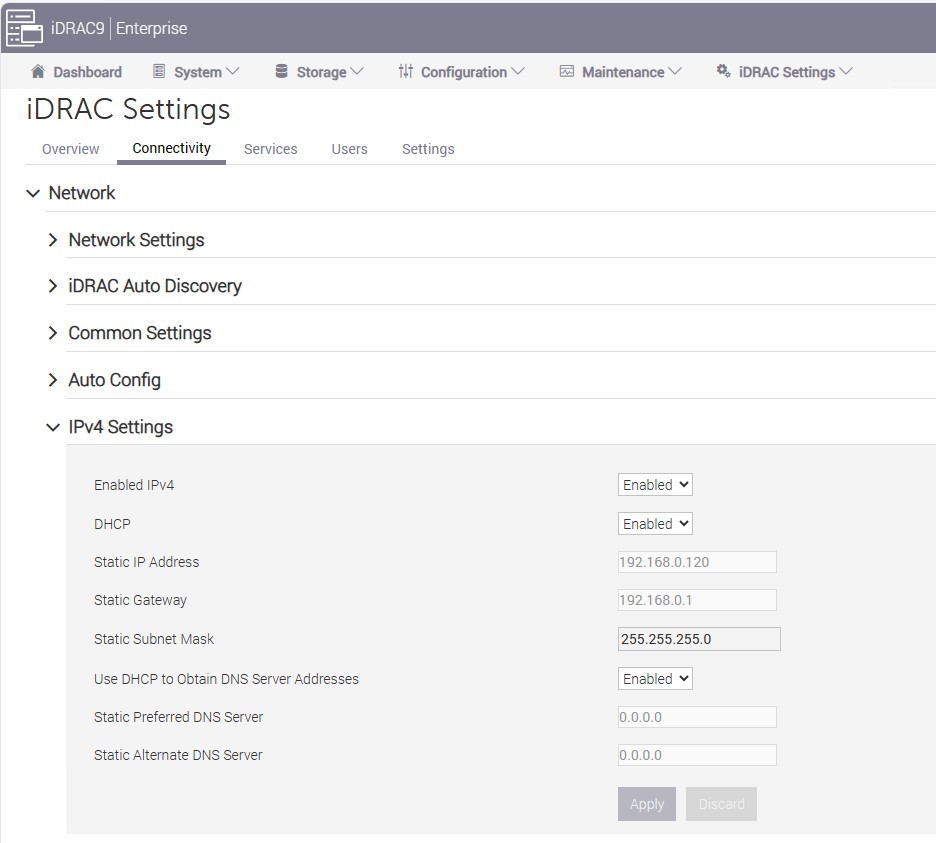Switch to the Users tab
The height and width of the screenshot is (843, 936).
349,149
